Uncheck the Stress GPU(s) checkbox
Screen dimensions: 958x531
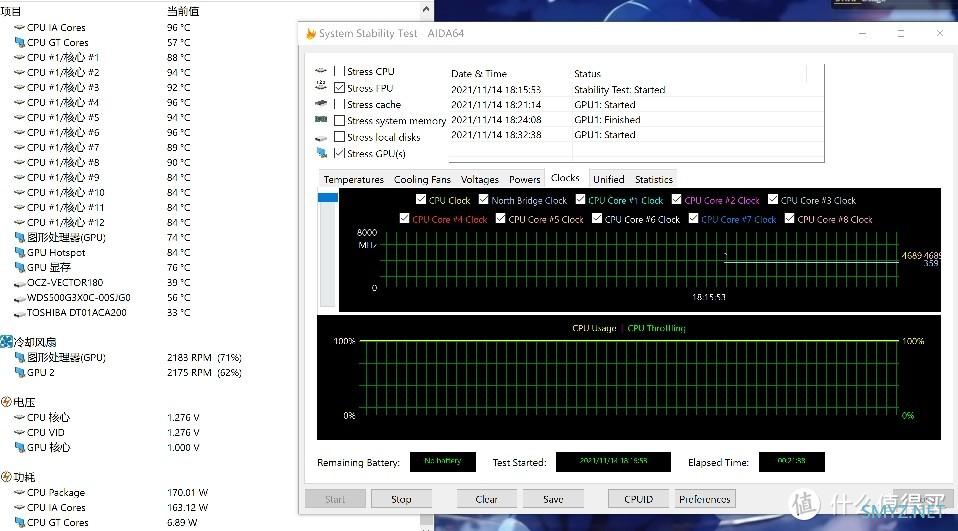pyautogui.click(x=340, y=153)
